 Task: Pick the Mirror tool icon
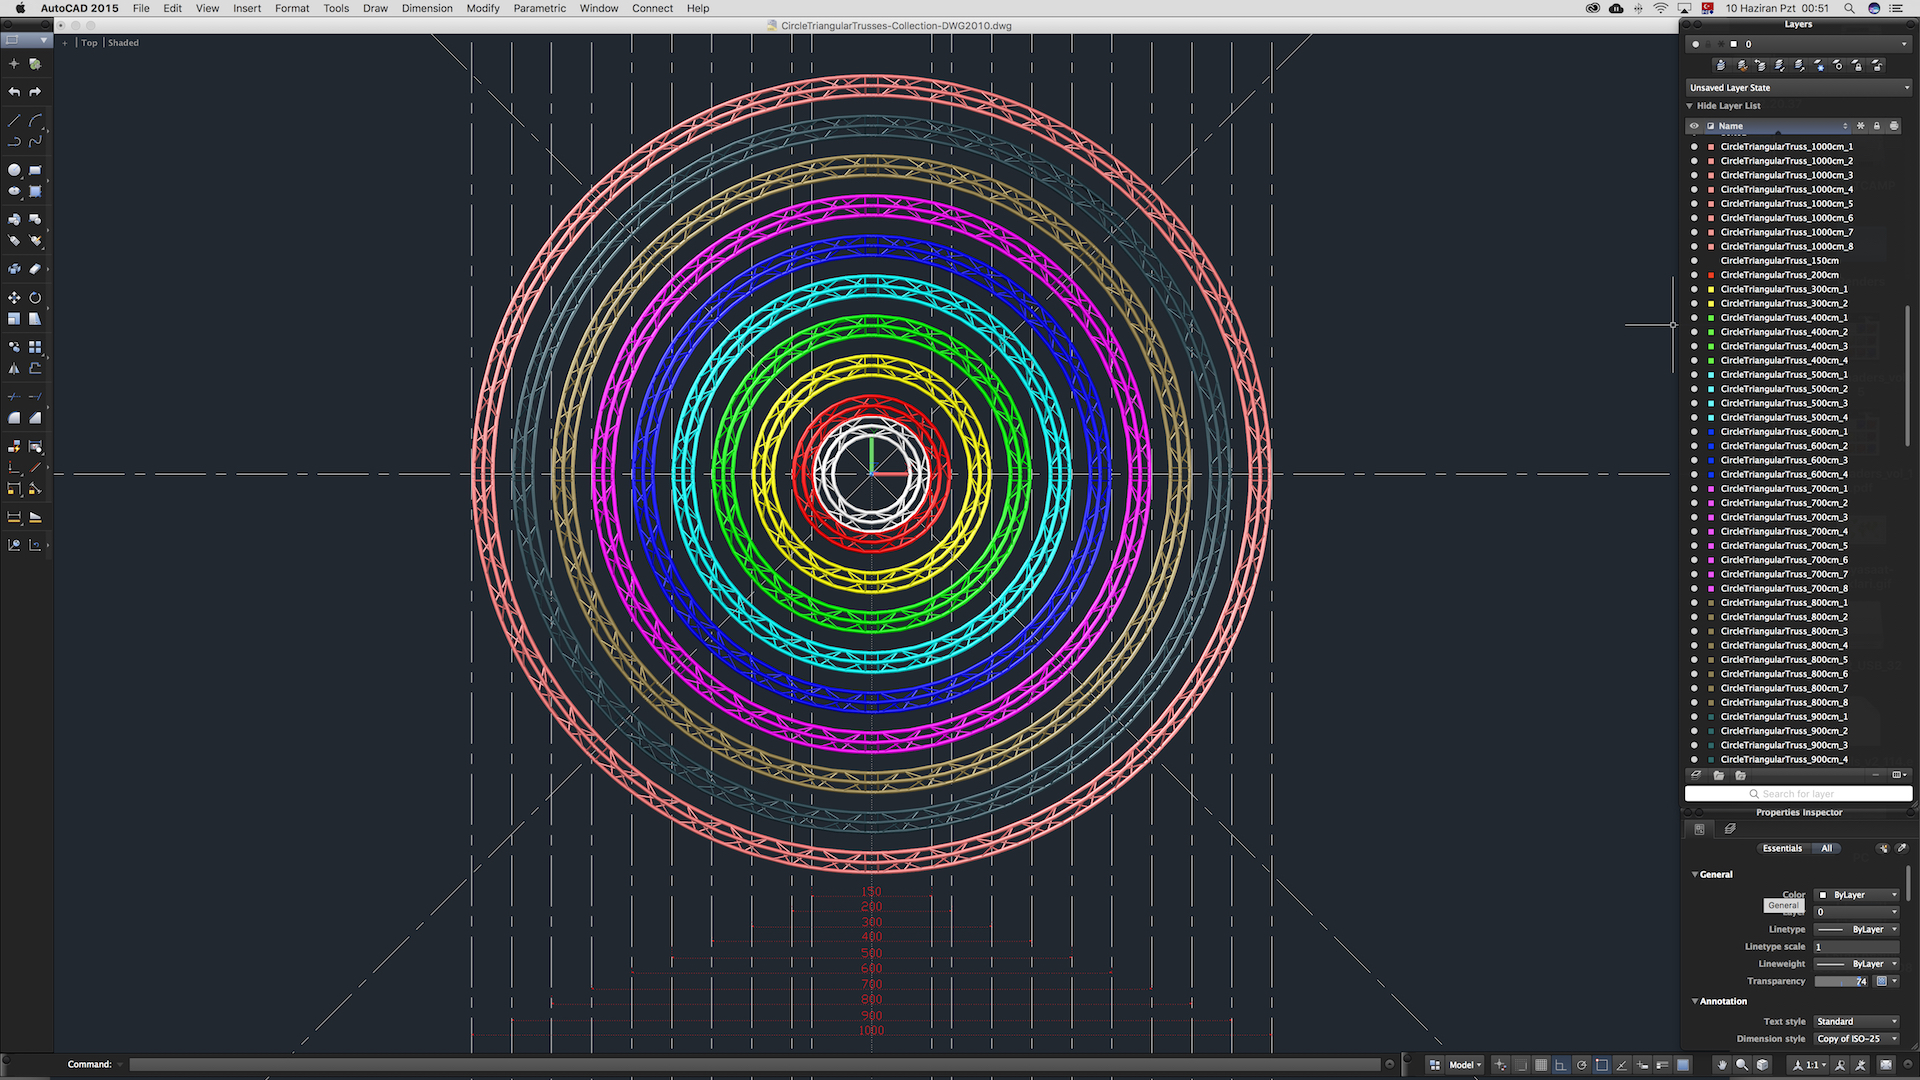pyautogui.click(x=14, y=369)
